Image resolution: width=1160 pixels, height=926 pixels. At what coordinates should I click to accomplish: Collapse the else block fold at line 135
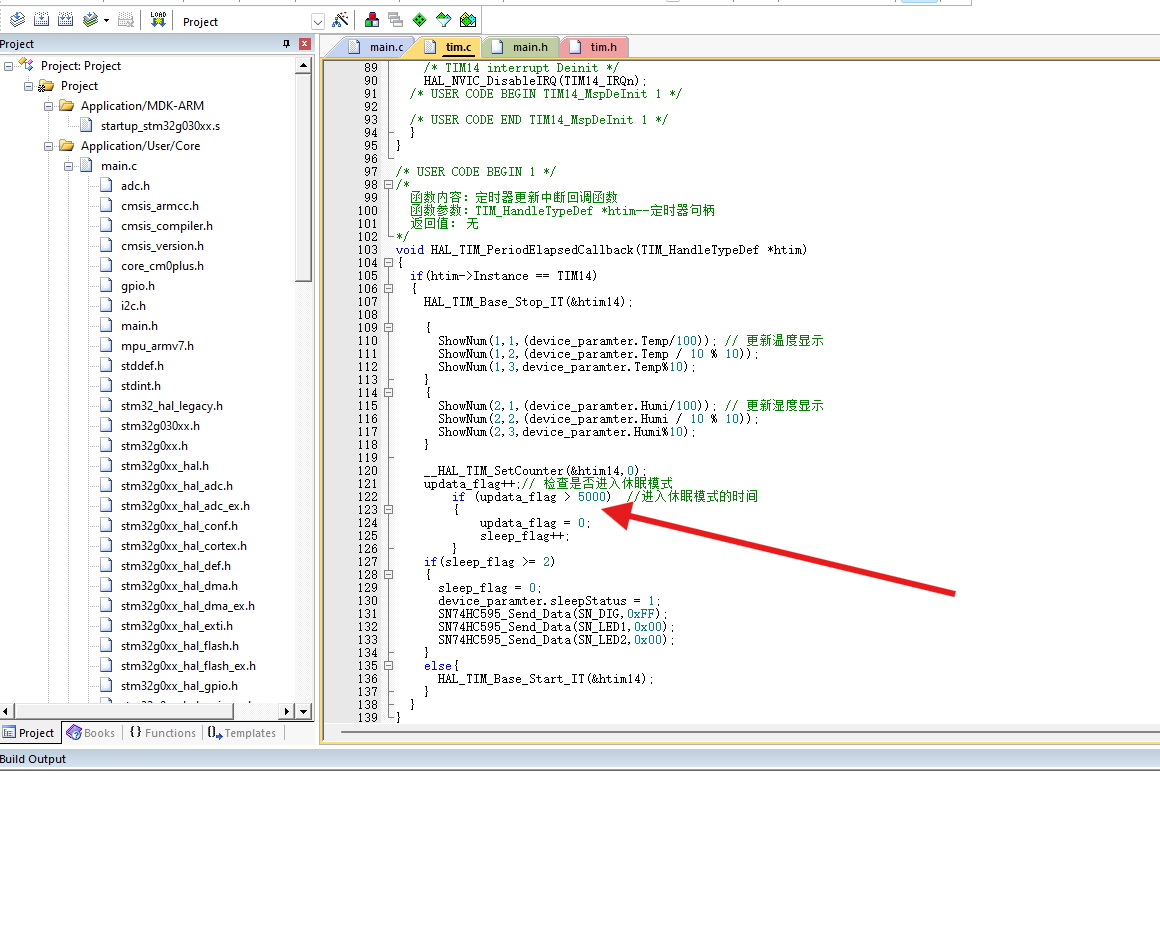(388, 666)
